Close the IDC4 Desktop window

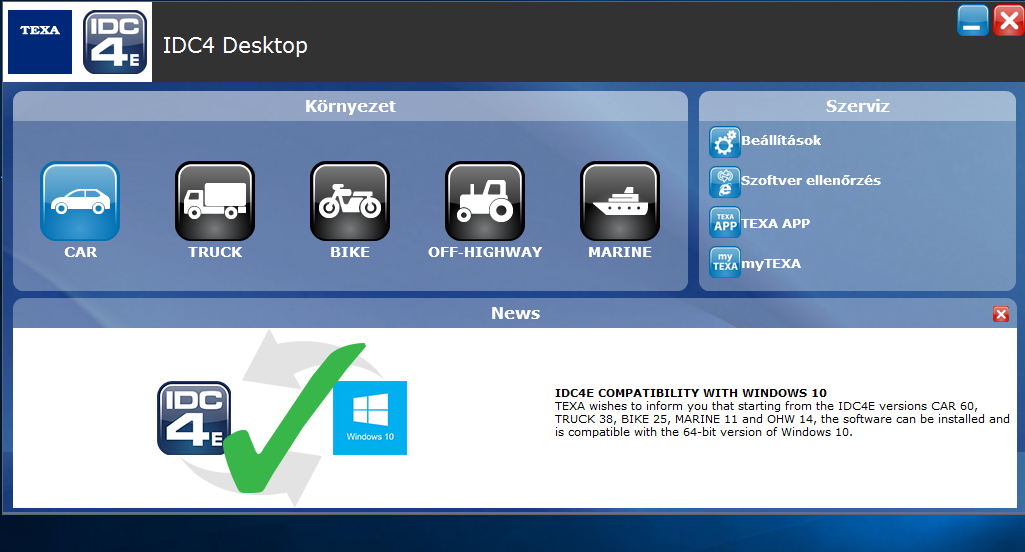click(1009, 20)
